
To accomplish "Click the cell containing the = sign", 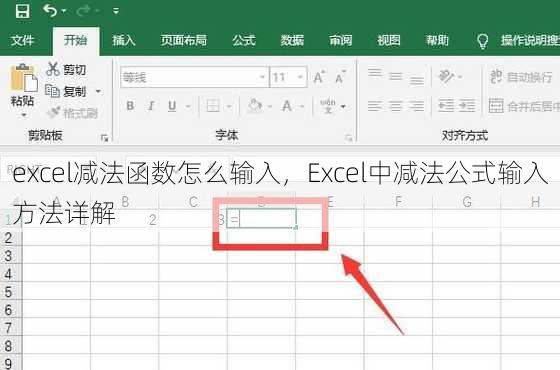I will 261,219.
